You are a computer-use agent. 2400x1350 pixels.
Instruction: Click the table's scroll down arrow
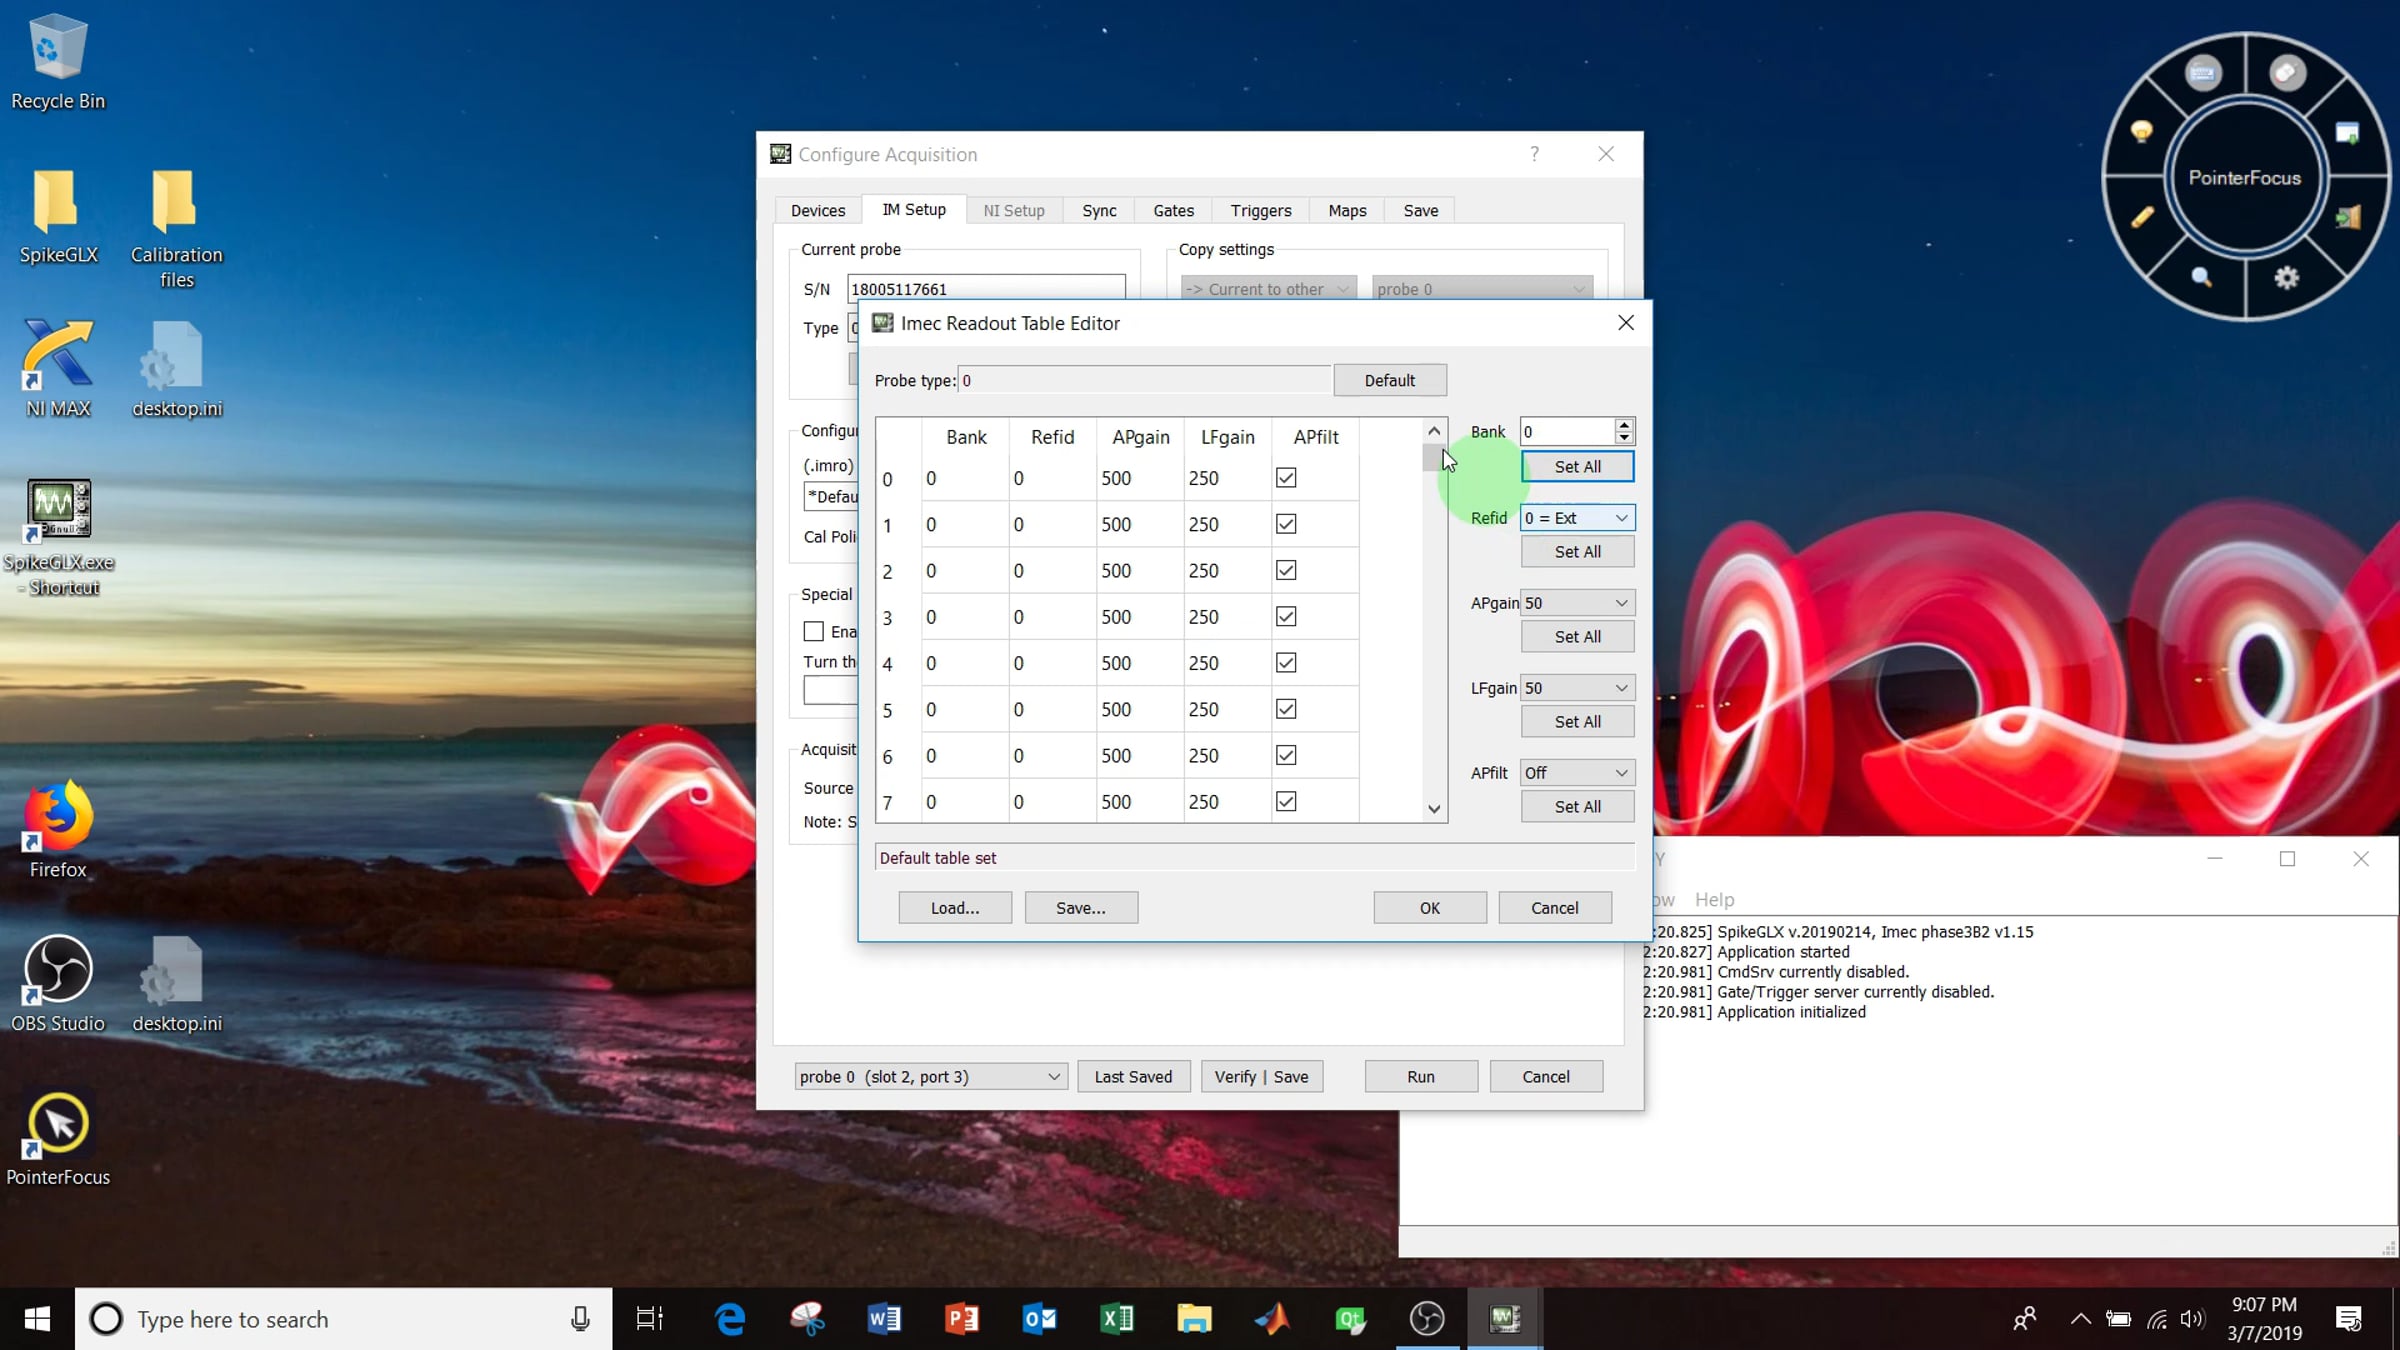click(1434, 809)
